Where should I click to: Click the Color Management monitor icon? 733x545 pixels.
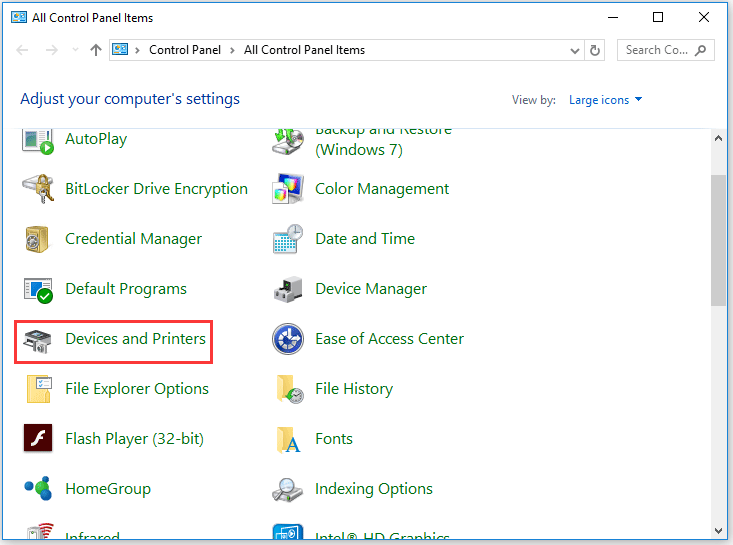[x=288, y=189]
